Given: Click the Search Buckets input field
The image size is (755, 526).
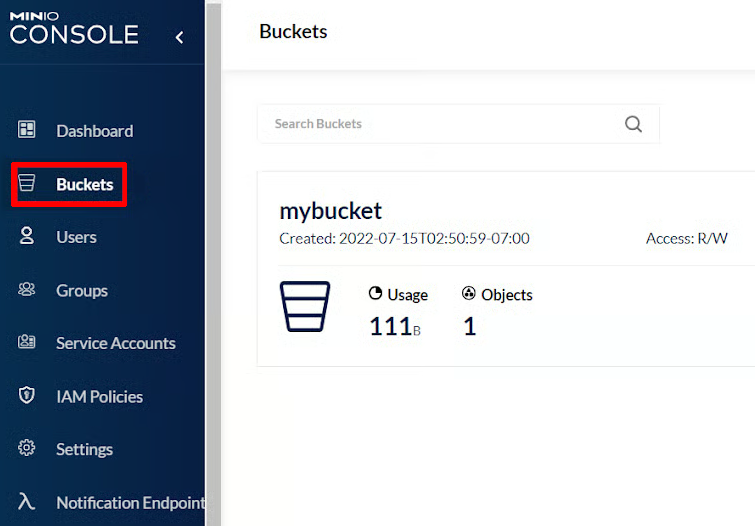Looking at the screenshot, I should coord(440,124).
